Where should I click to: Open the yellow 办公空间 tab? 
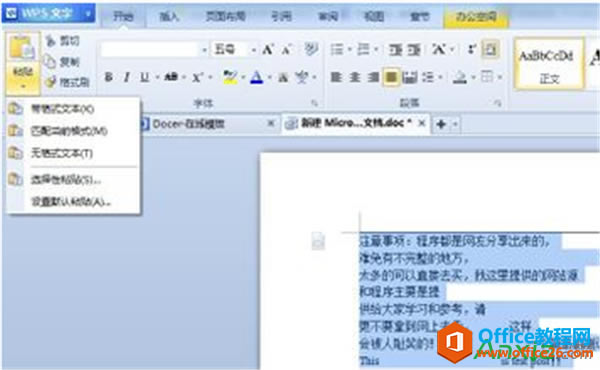point(476,16)
